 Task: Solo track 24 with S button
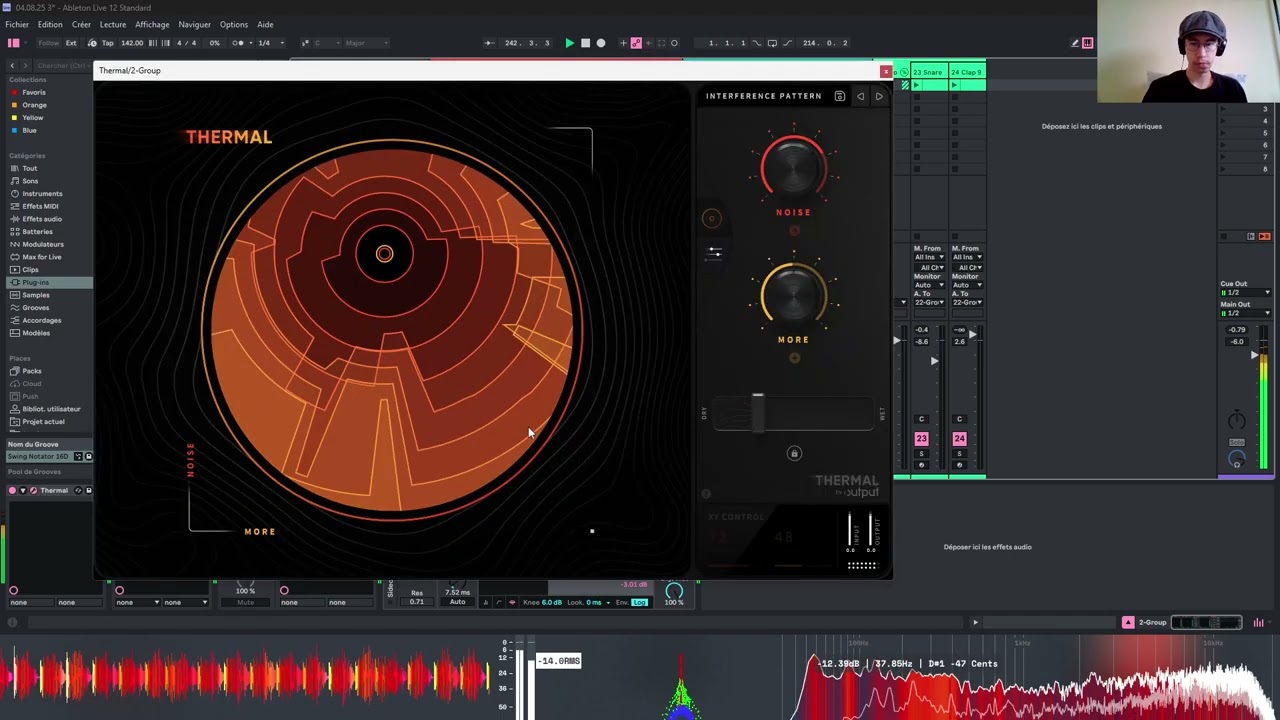(959, 454)
